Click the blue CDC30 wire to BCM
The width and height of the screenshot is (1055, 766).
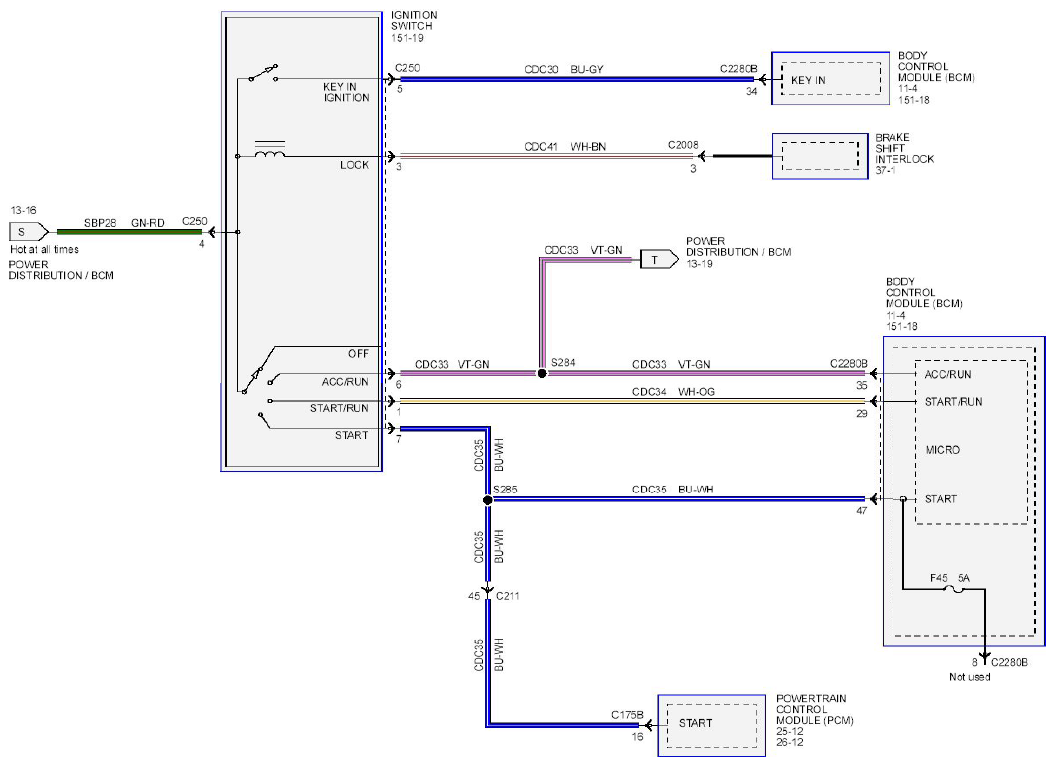pos(577,79)
